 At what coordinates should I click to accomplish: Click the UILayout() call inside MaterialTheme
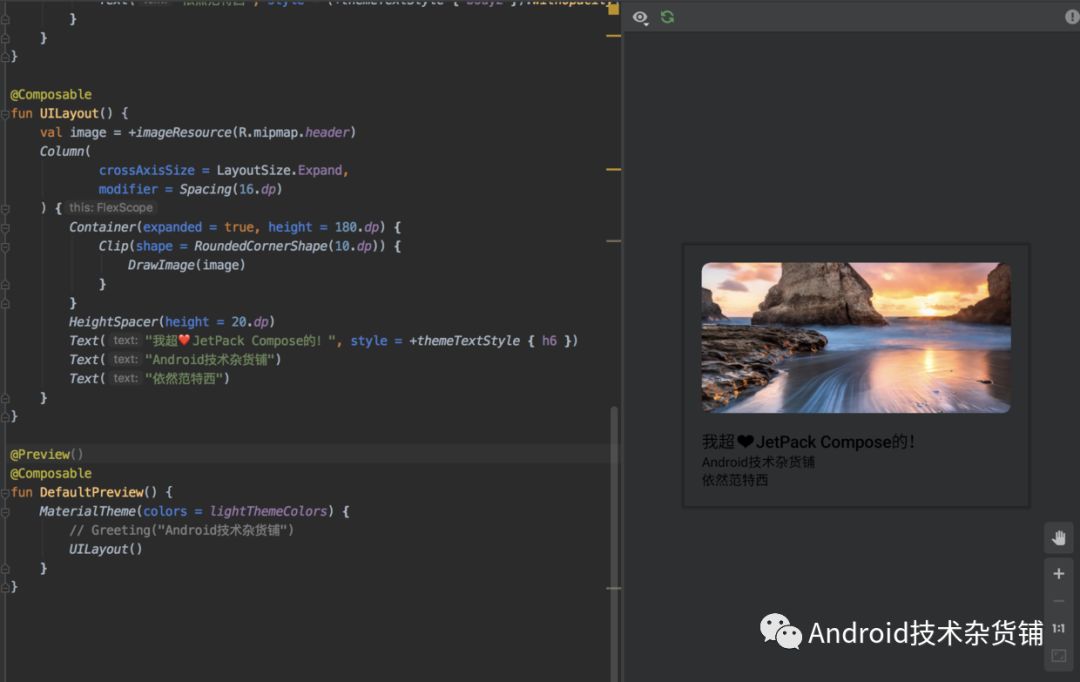(105, 549)
